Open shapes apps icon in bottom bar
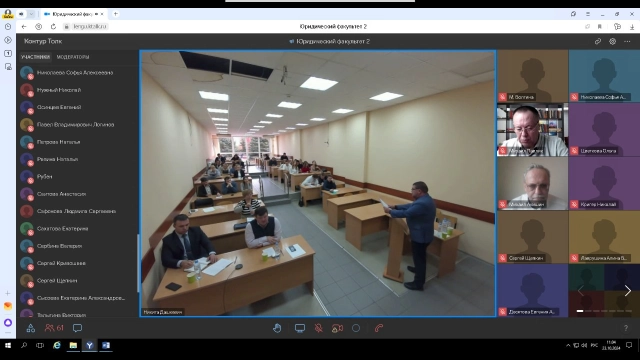640x360 pixels. [31, 328]
